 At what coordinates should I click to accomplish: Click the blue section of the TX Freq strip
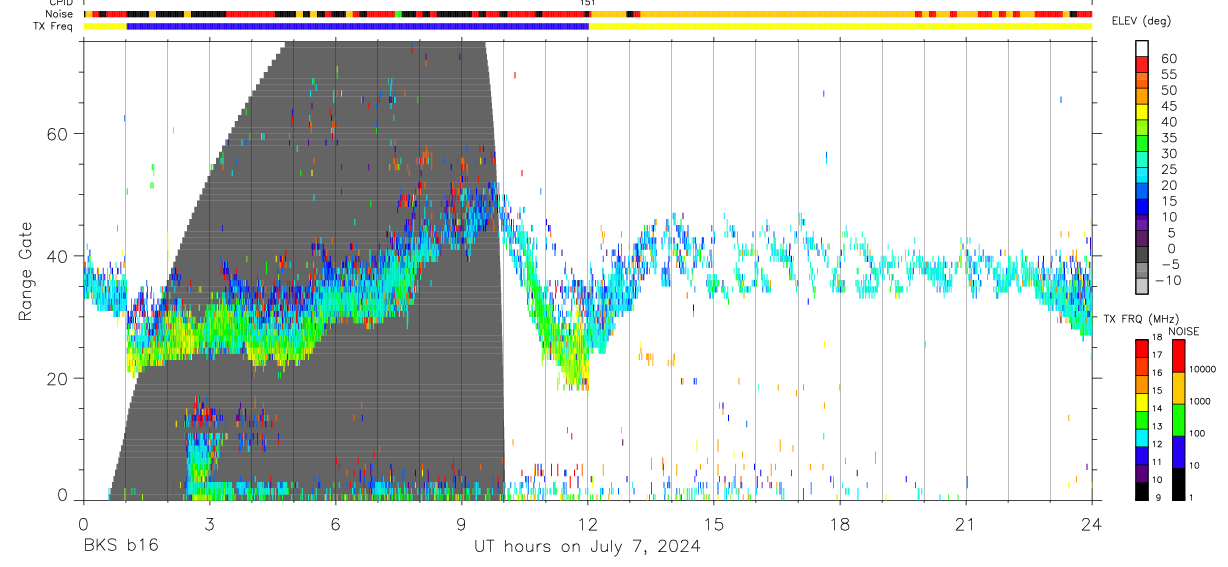[357, 26]
